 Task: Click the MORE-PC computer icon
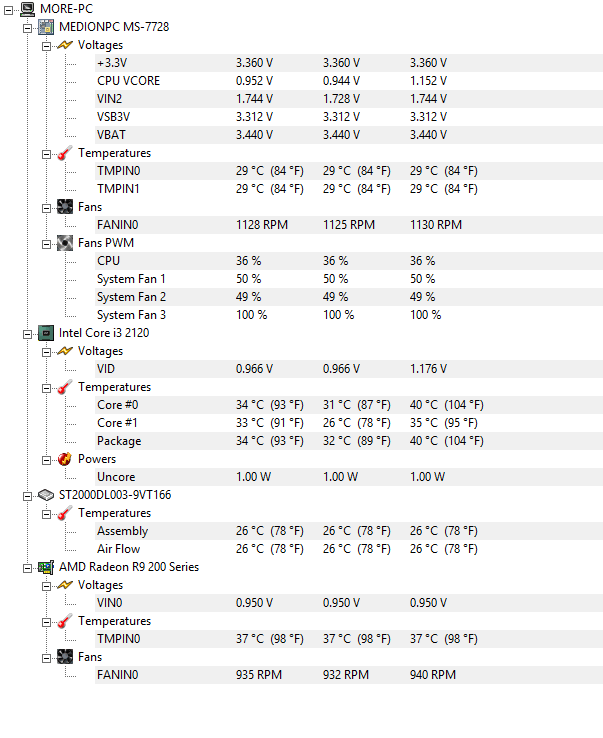coord(28,9)
